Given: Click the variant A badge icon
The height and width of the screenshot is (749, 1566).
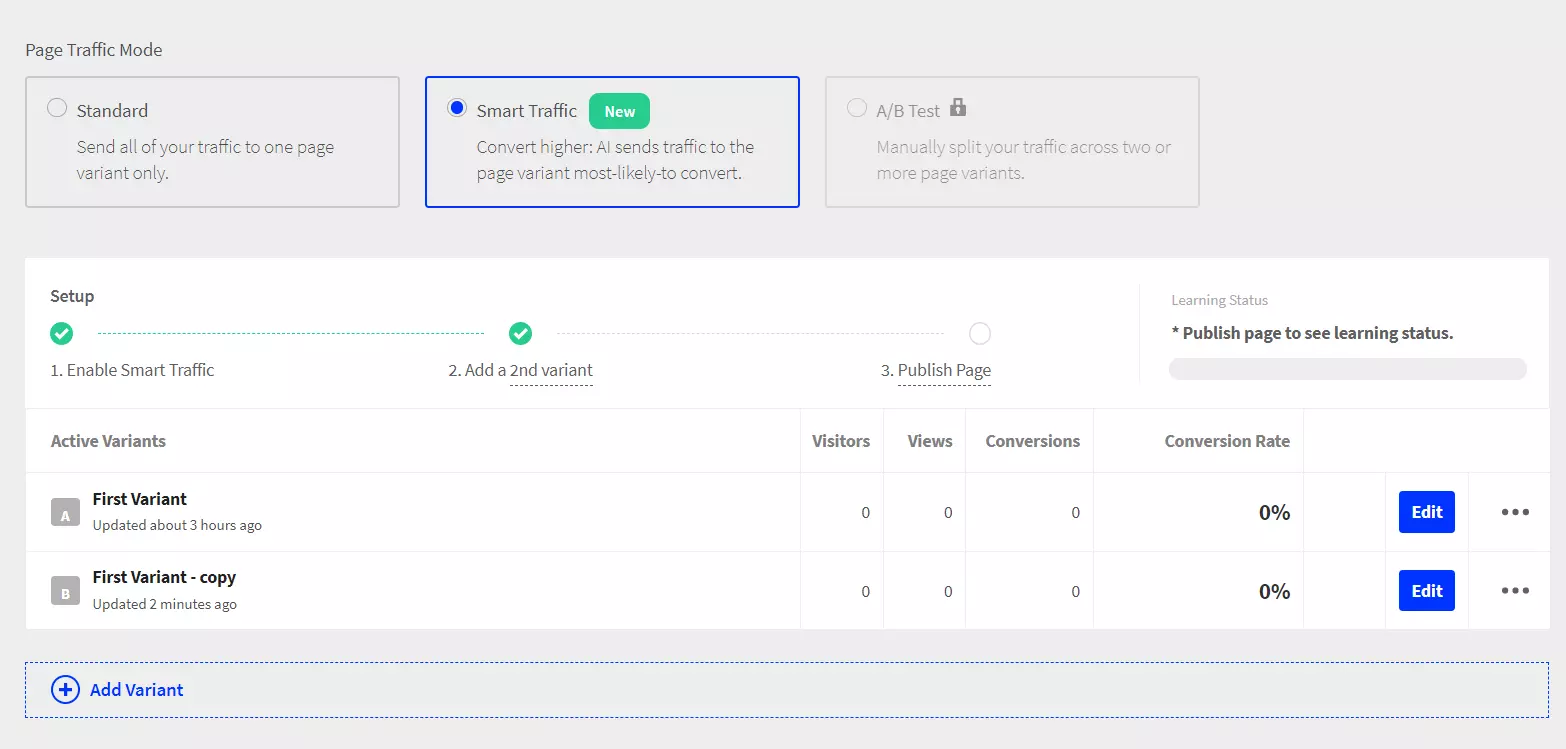Looking at the screenshot, I should coord(65,513).
